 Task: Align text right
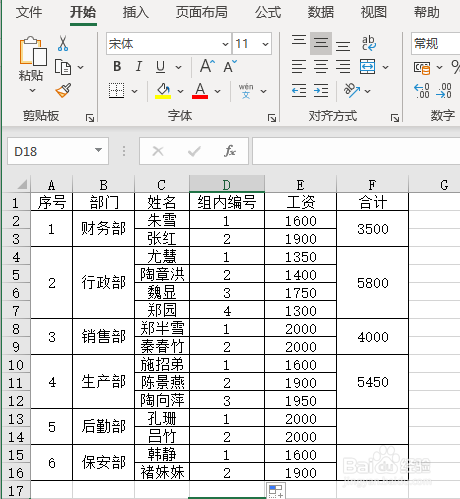tap(343, 67)
